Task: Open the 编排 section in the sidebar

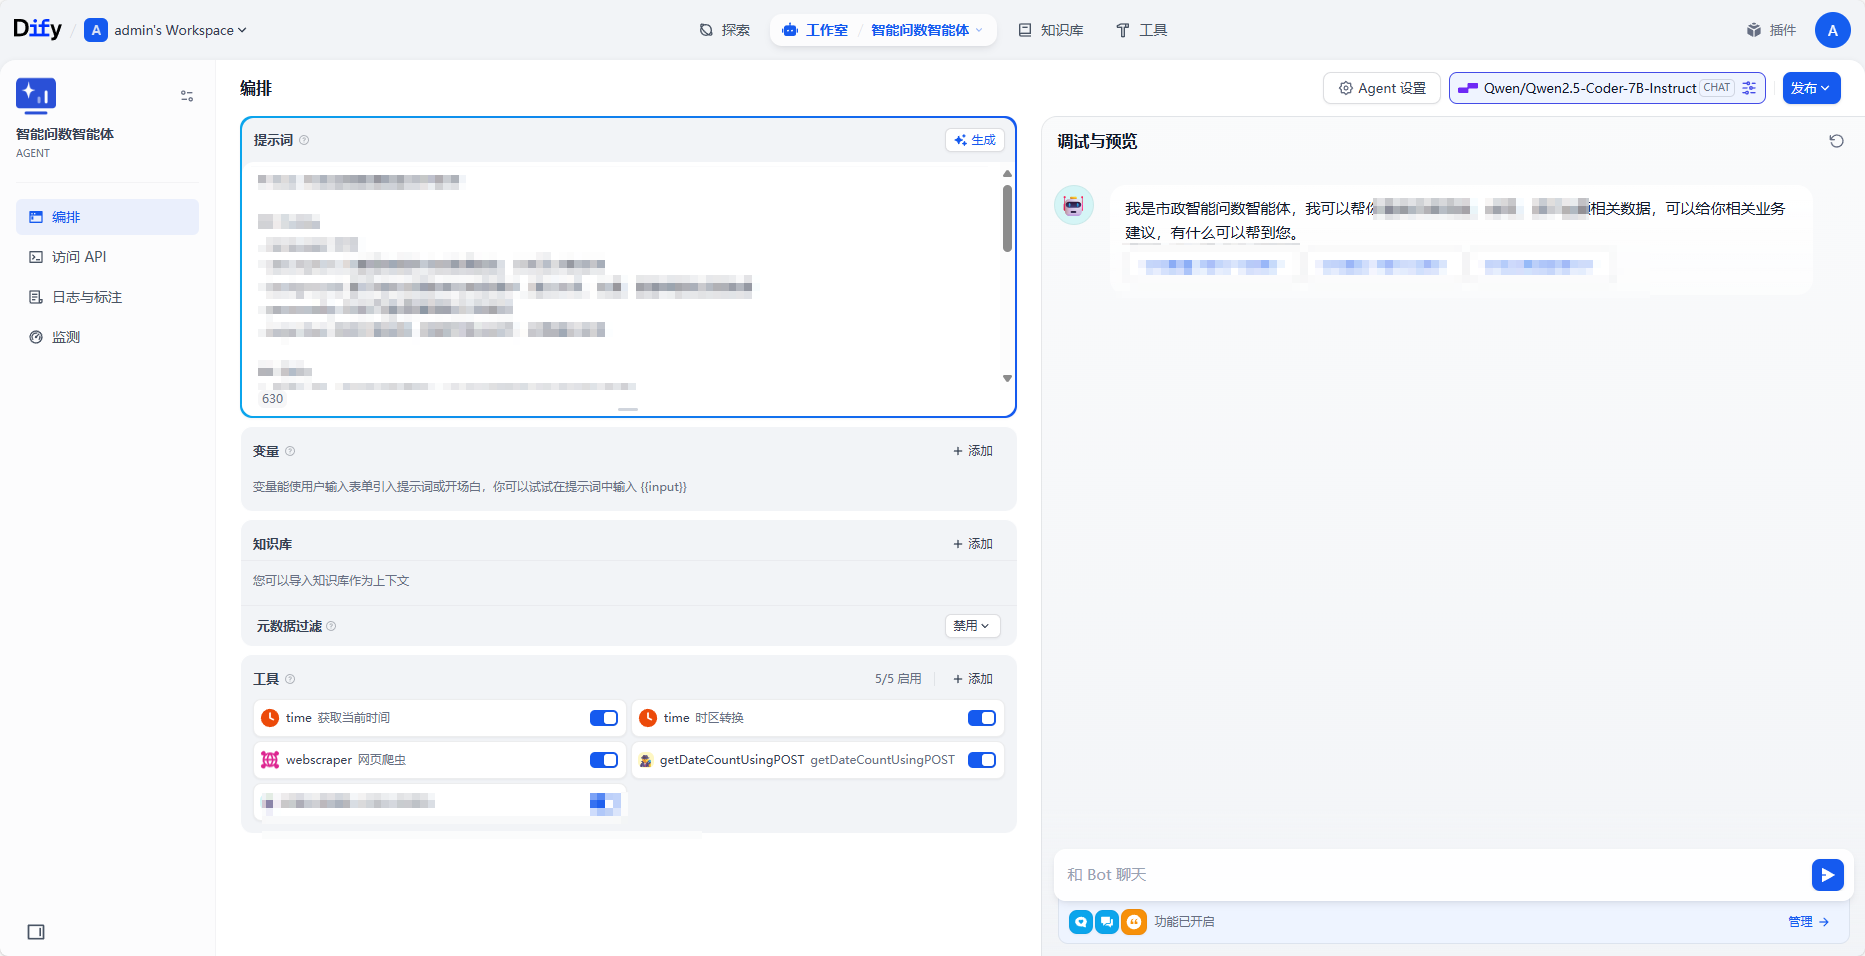Action: 68,217
